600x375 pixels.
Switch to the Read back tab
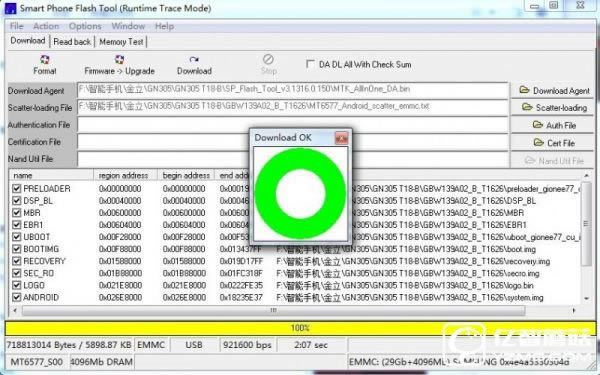(72, 41)
